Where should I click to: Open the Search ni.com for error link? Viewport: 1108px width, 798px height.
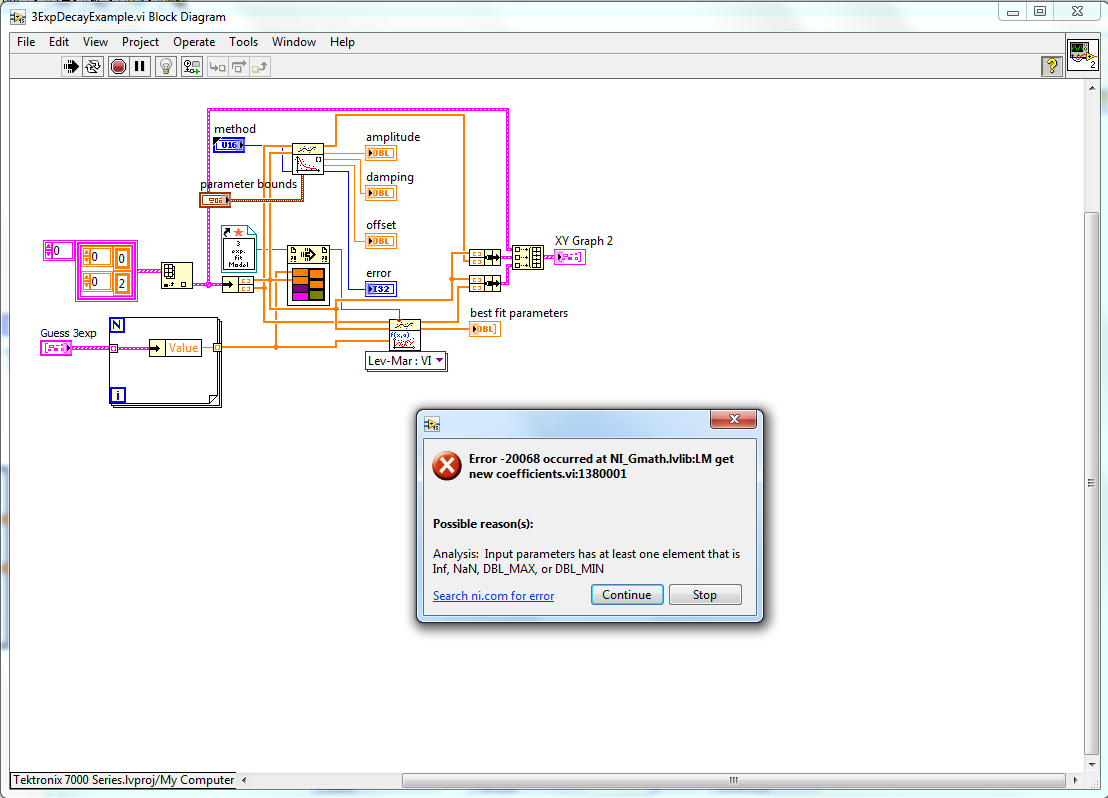(493, 596)
